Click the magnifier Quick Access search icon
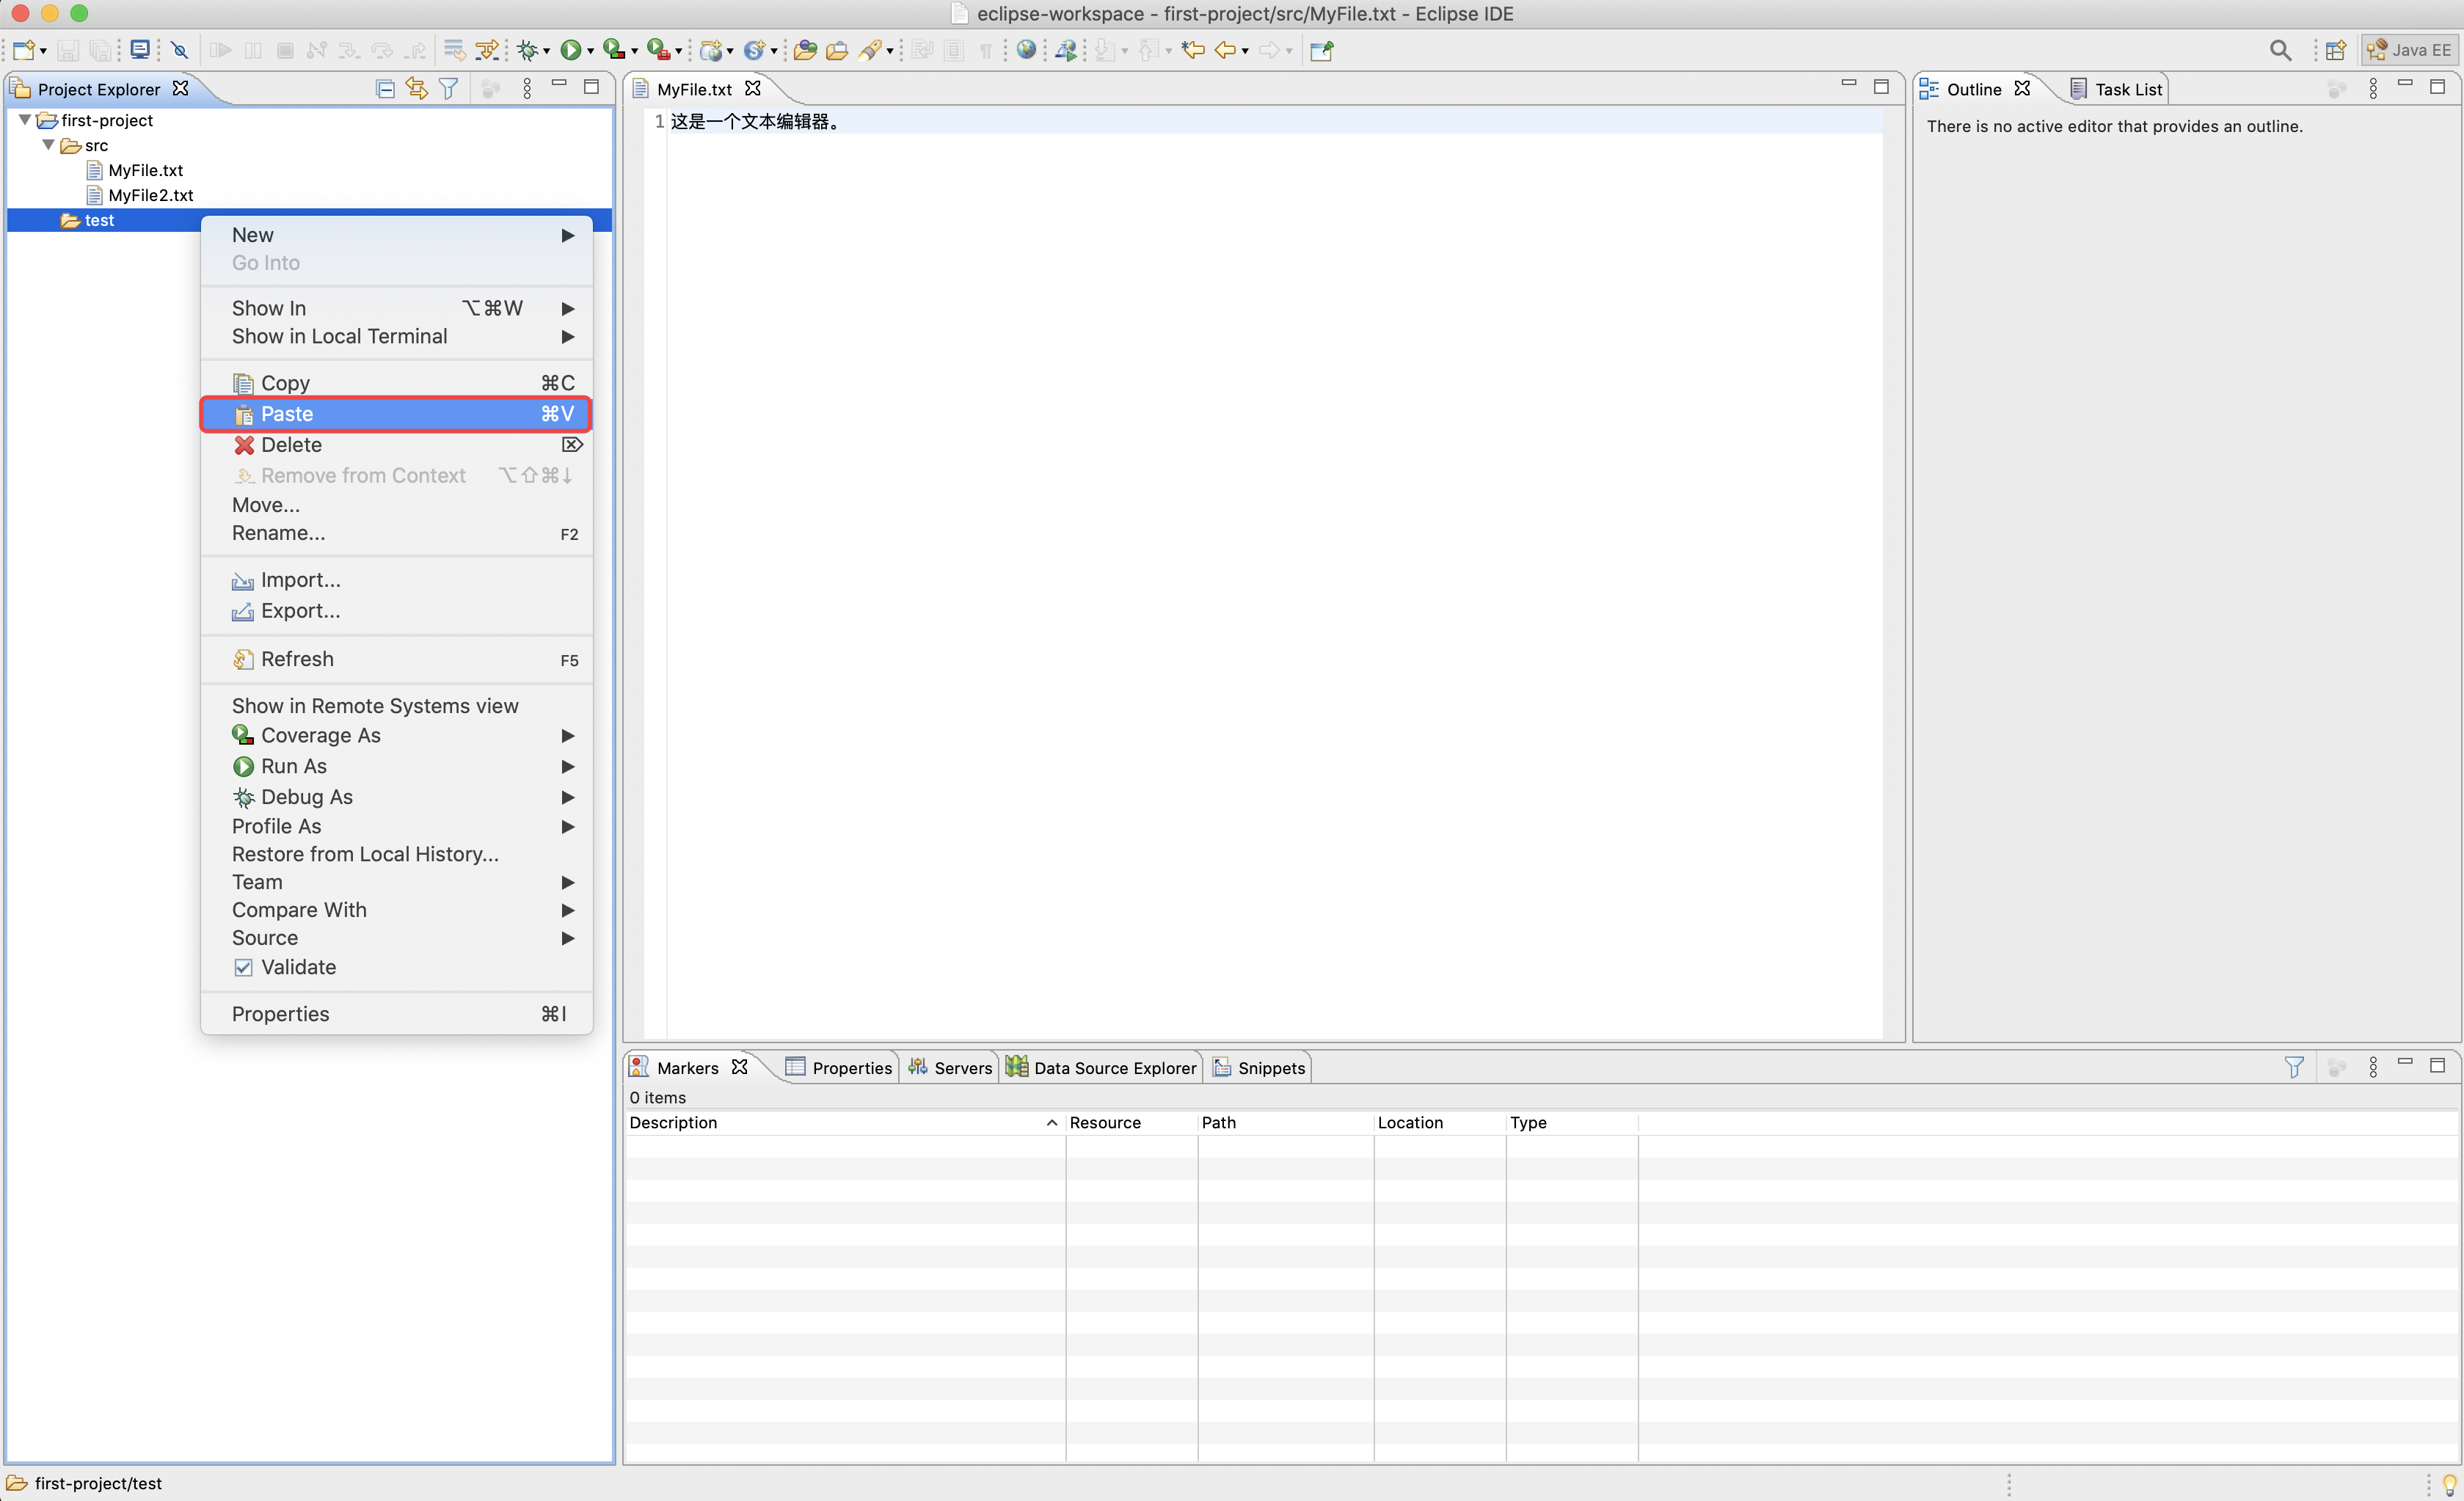2464x1501 pixels. pos(2280,50)
